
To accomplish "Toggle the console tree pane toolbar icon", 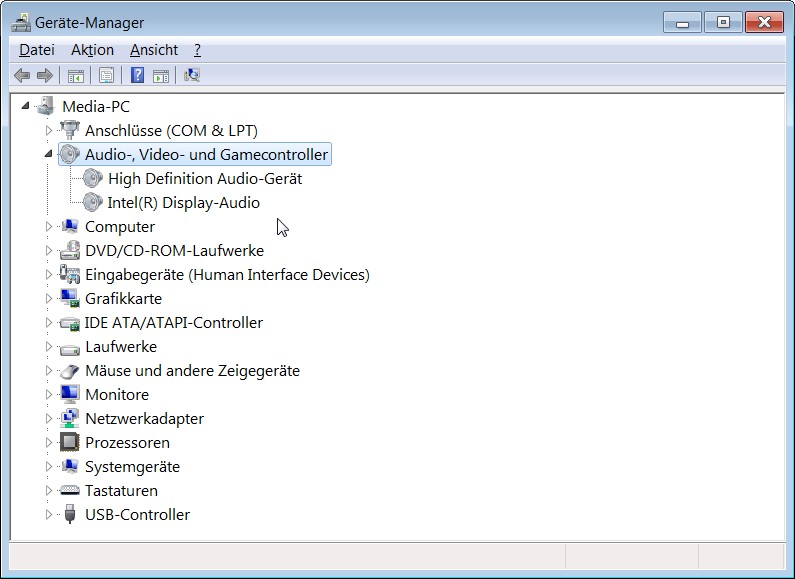I will [x=76, y=76].
